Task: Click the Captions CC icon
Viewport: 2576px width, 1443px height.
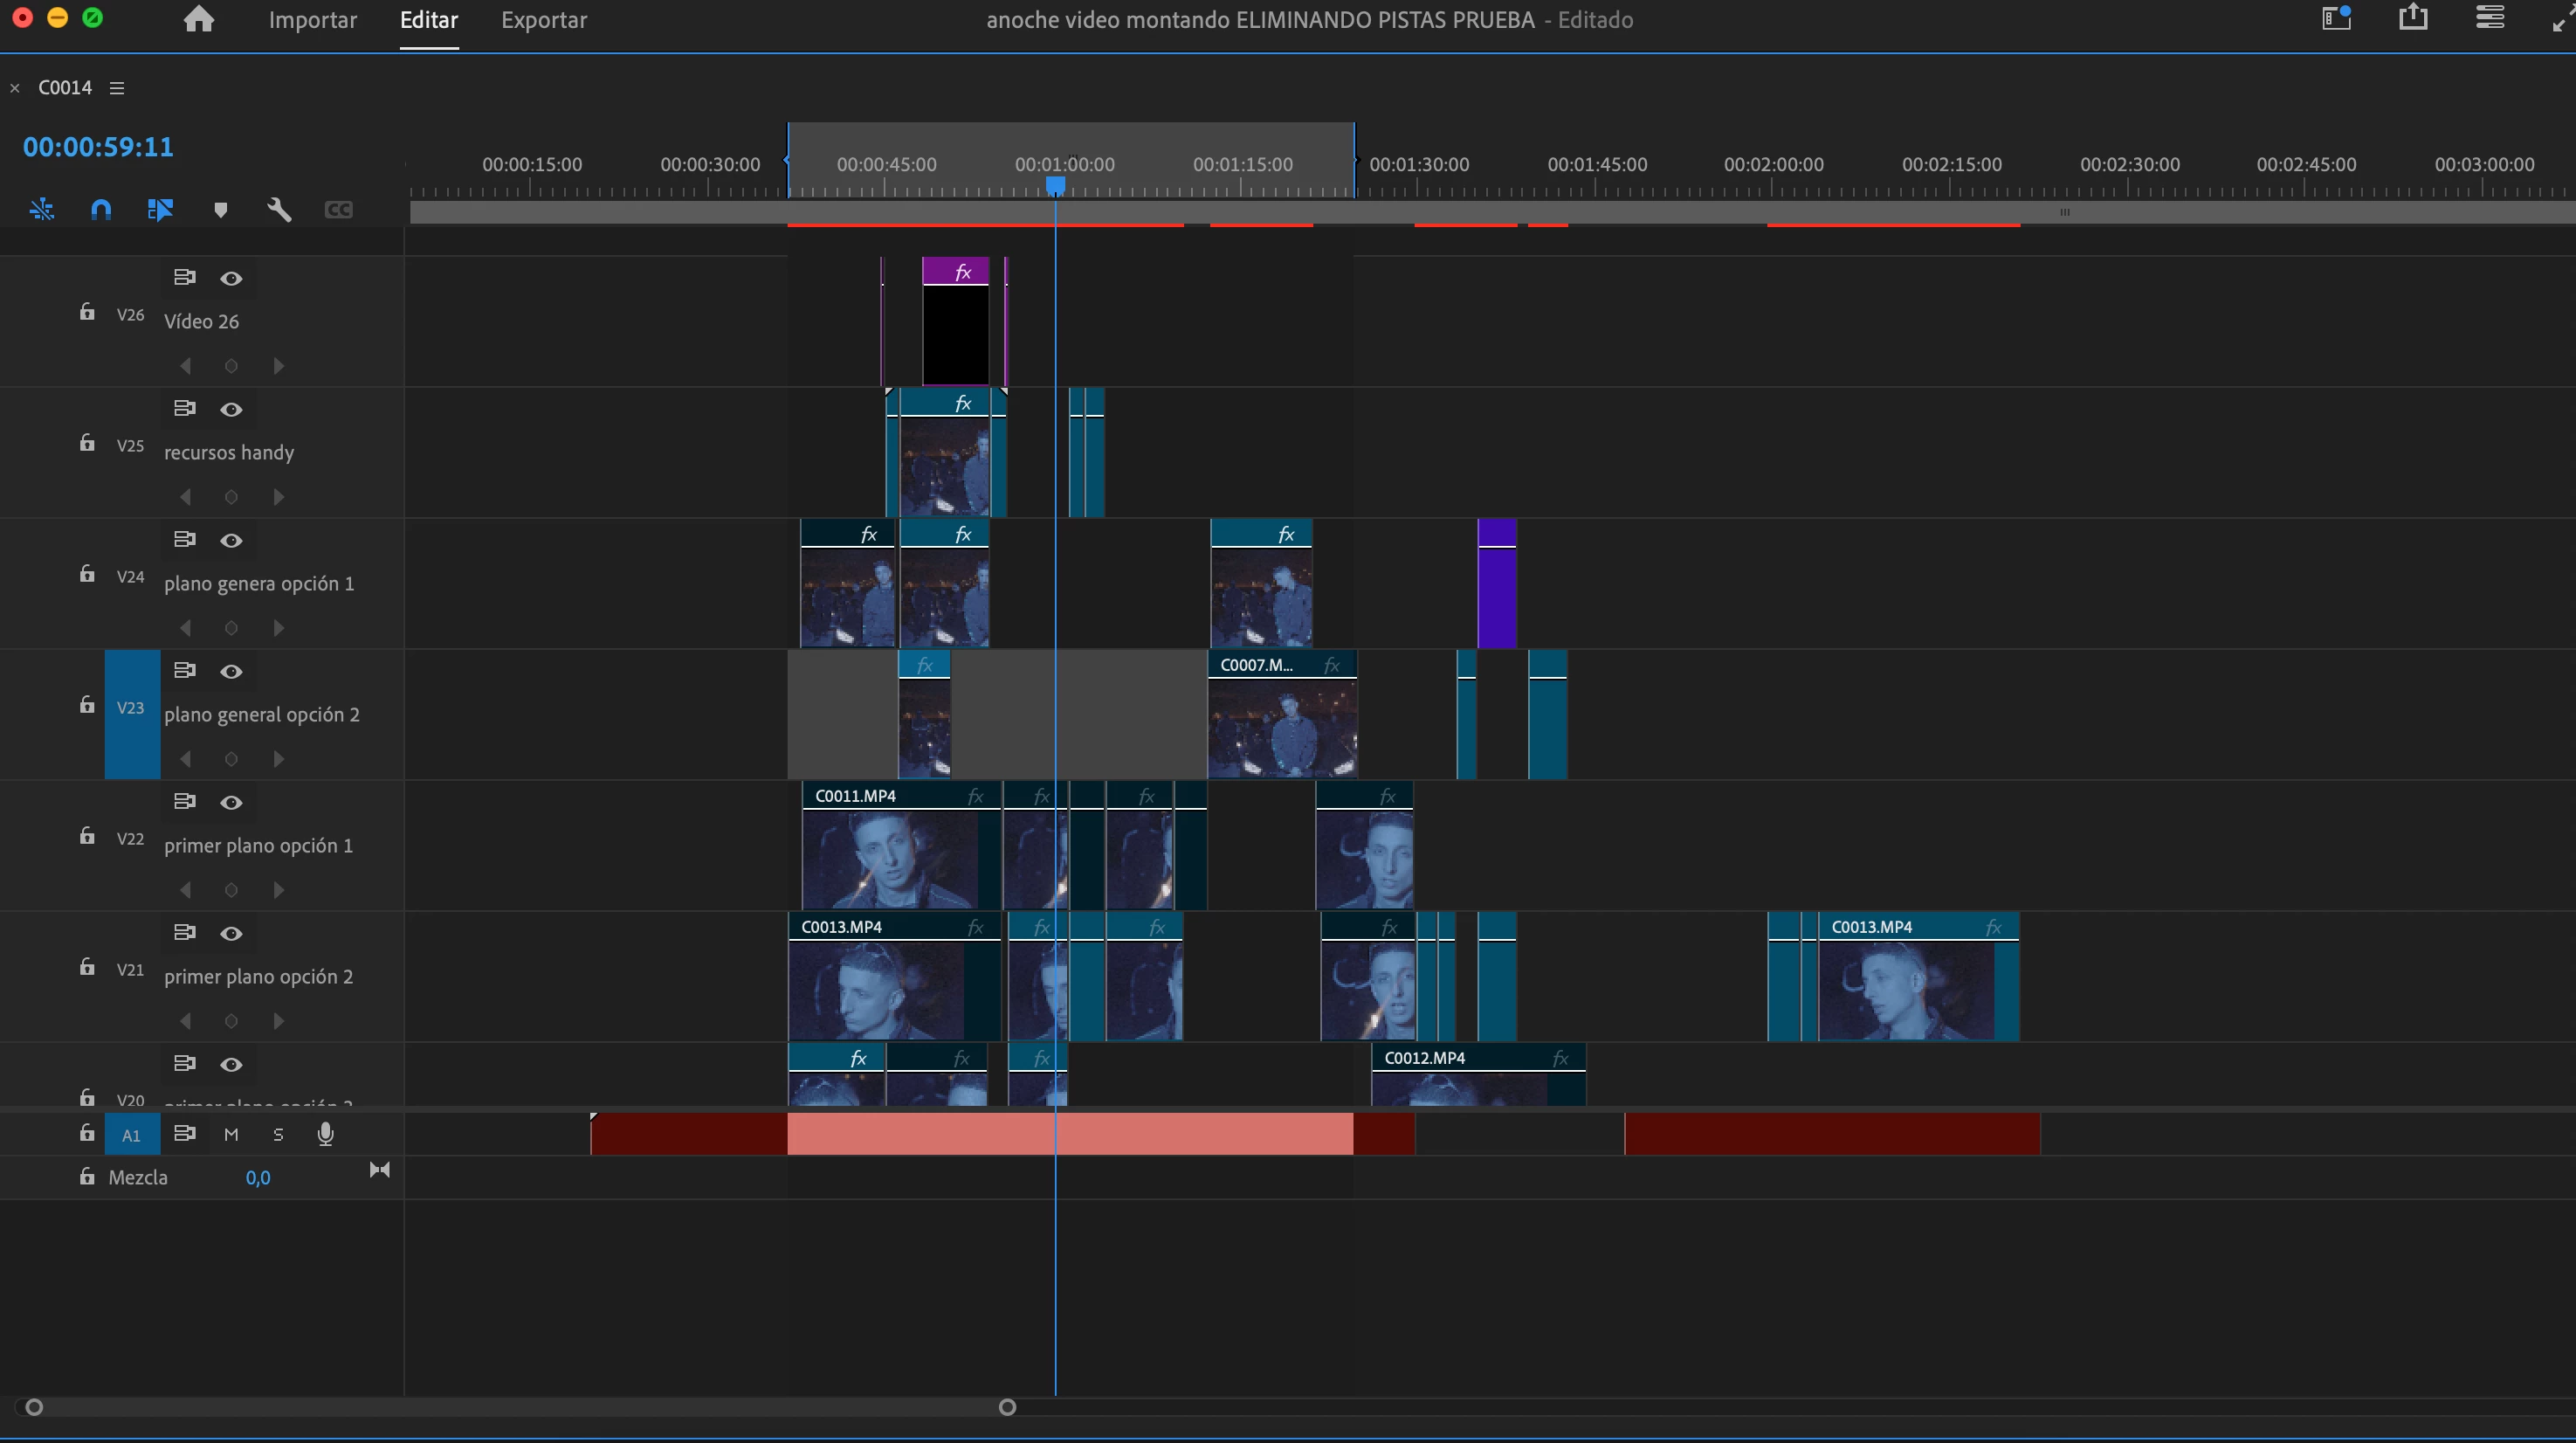Action: (338, 209)
